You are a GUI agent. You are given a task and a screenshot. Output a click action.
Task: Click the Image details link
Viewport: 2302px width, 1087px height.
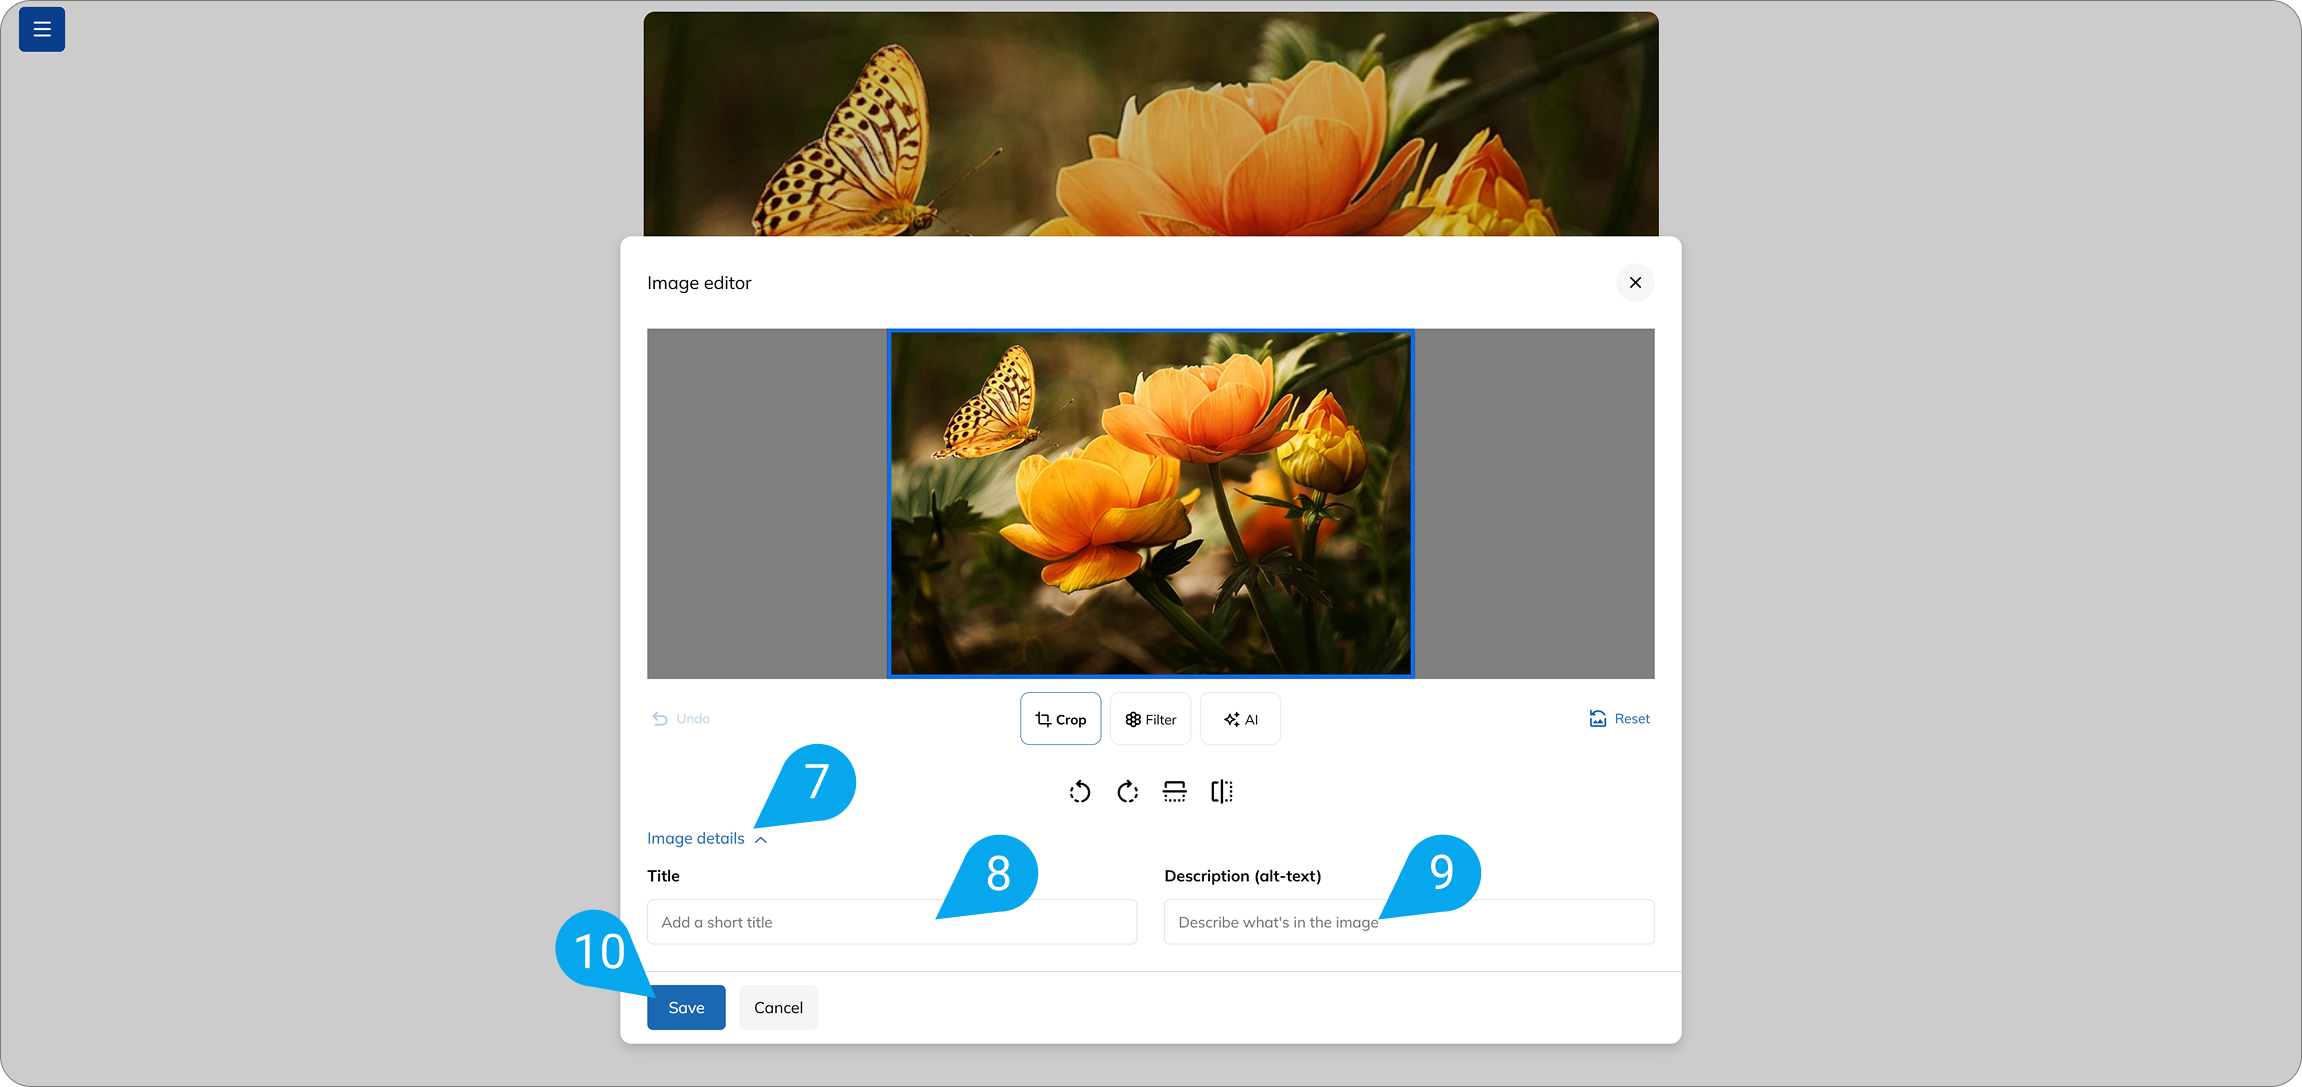[x=695, y=838]
